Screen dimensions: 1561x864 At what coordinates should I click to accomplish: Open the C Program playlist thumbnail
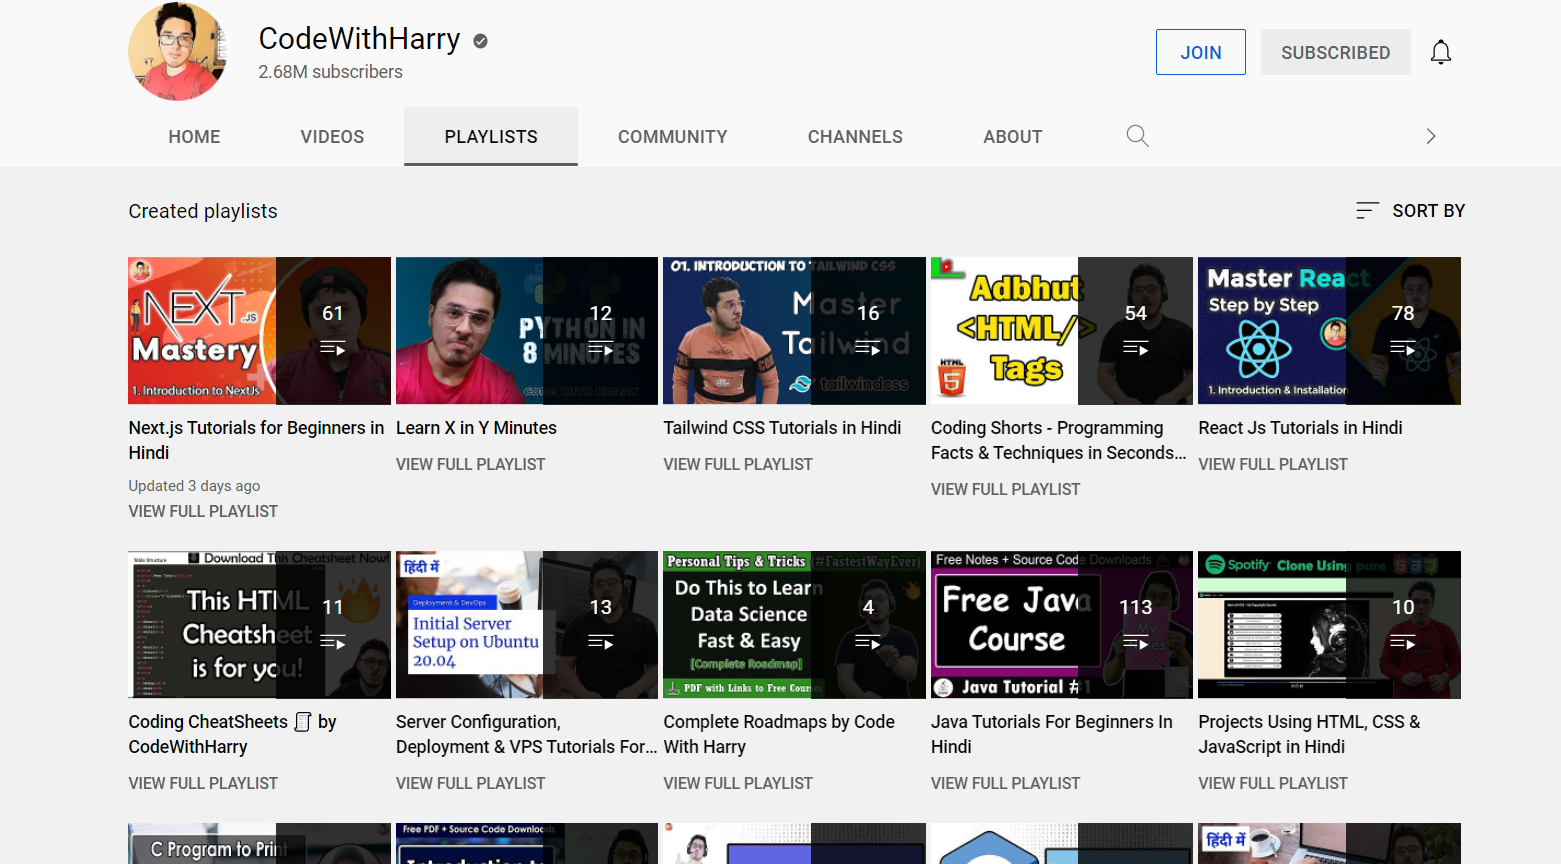(259, 844)
